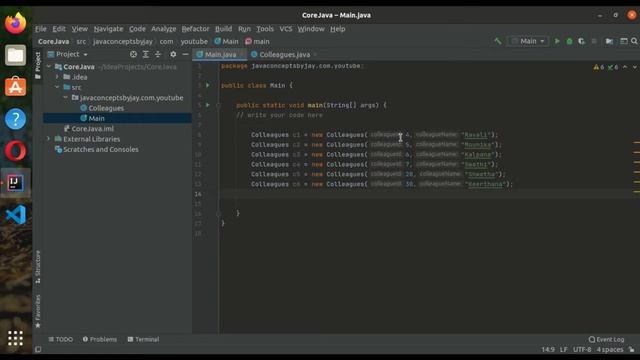
Task: Expand the .idea folder
Action: click(x=57, y=77)
